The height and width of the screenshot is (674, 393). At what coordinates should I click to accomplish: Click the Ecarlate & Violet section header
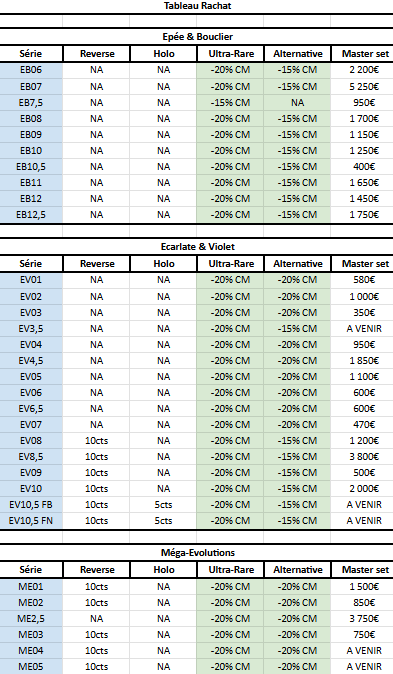click(x=197, y=247)
